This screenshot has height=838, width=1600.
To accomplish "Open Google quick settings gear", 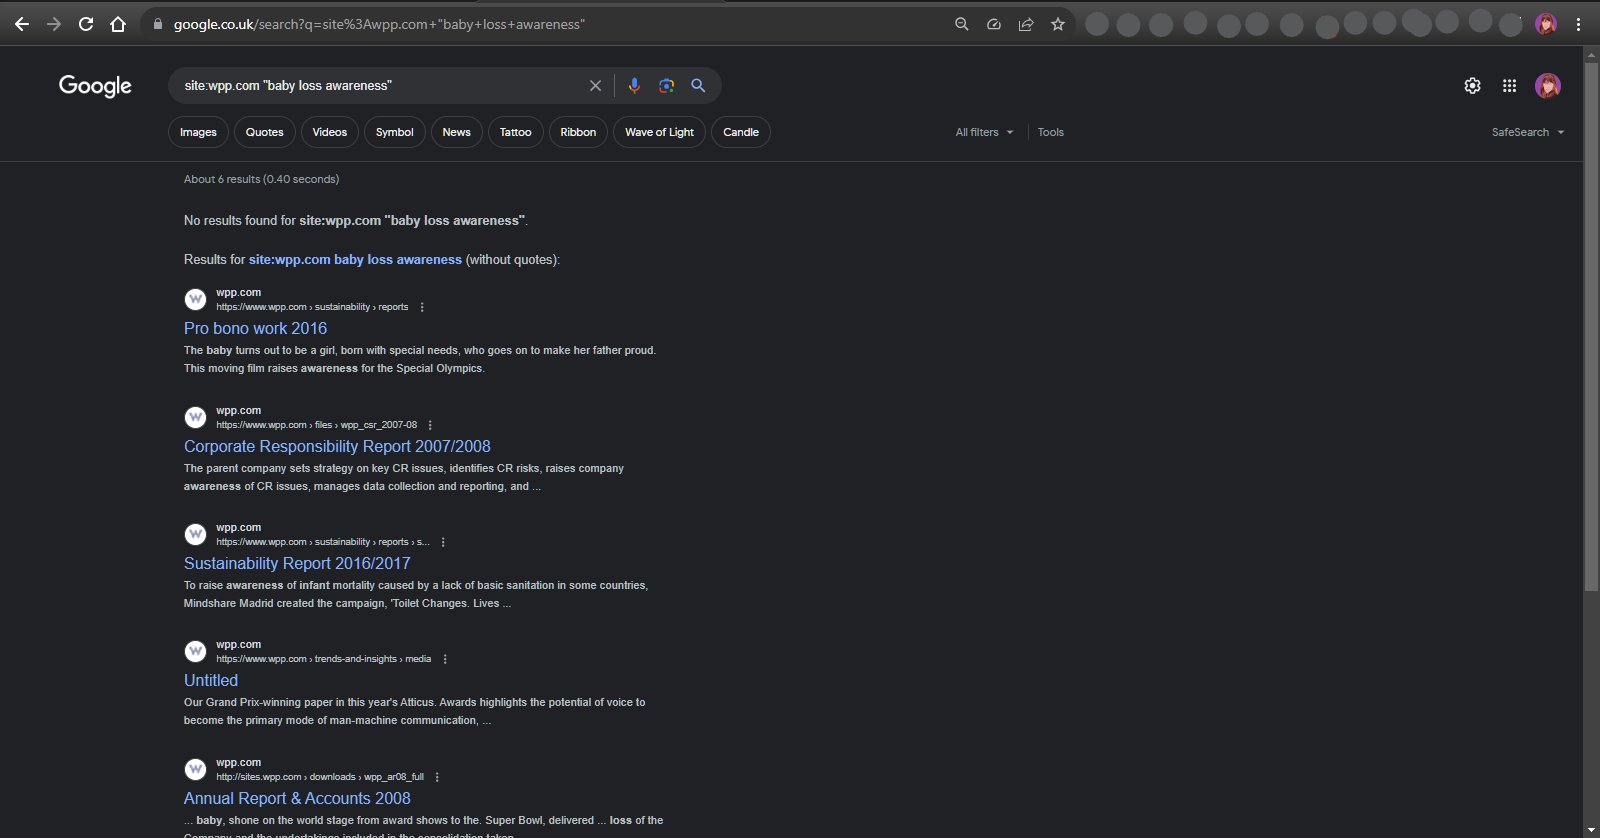I will pos(1472,86).
